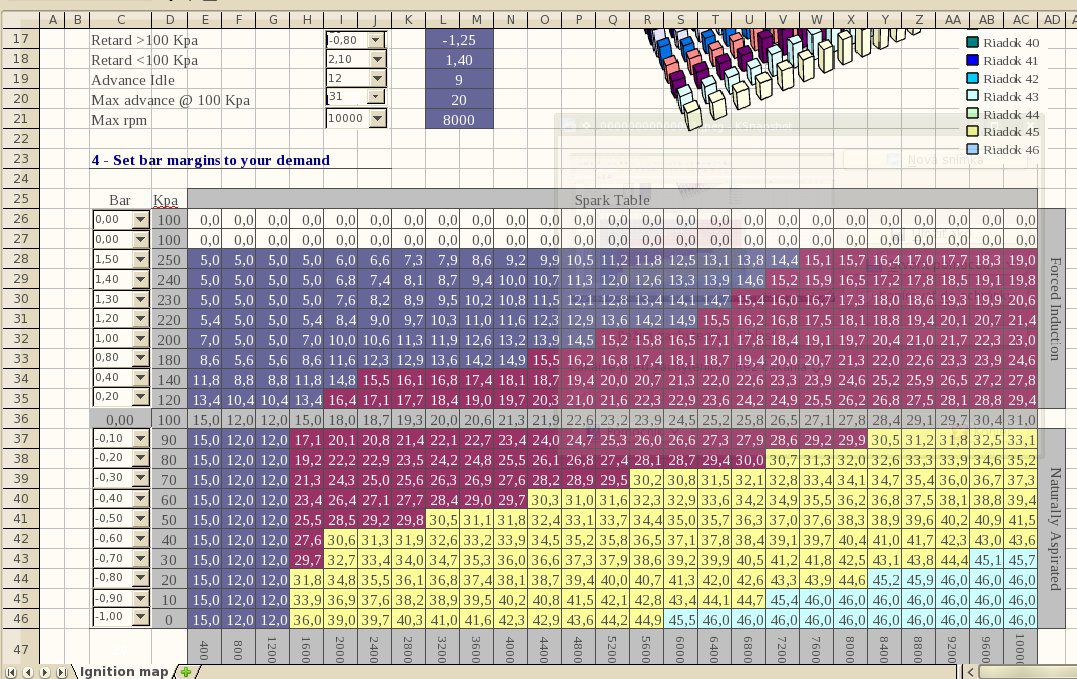Click horizontal scrollbar left arrow
The image size is (1077, 679).
pyautogui.click(x=969, y=672)
